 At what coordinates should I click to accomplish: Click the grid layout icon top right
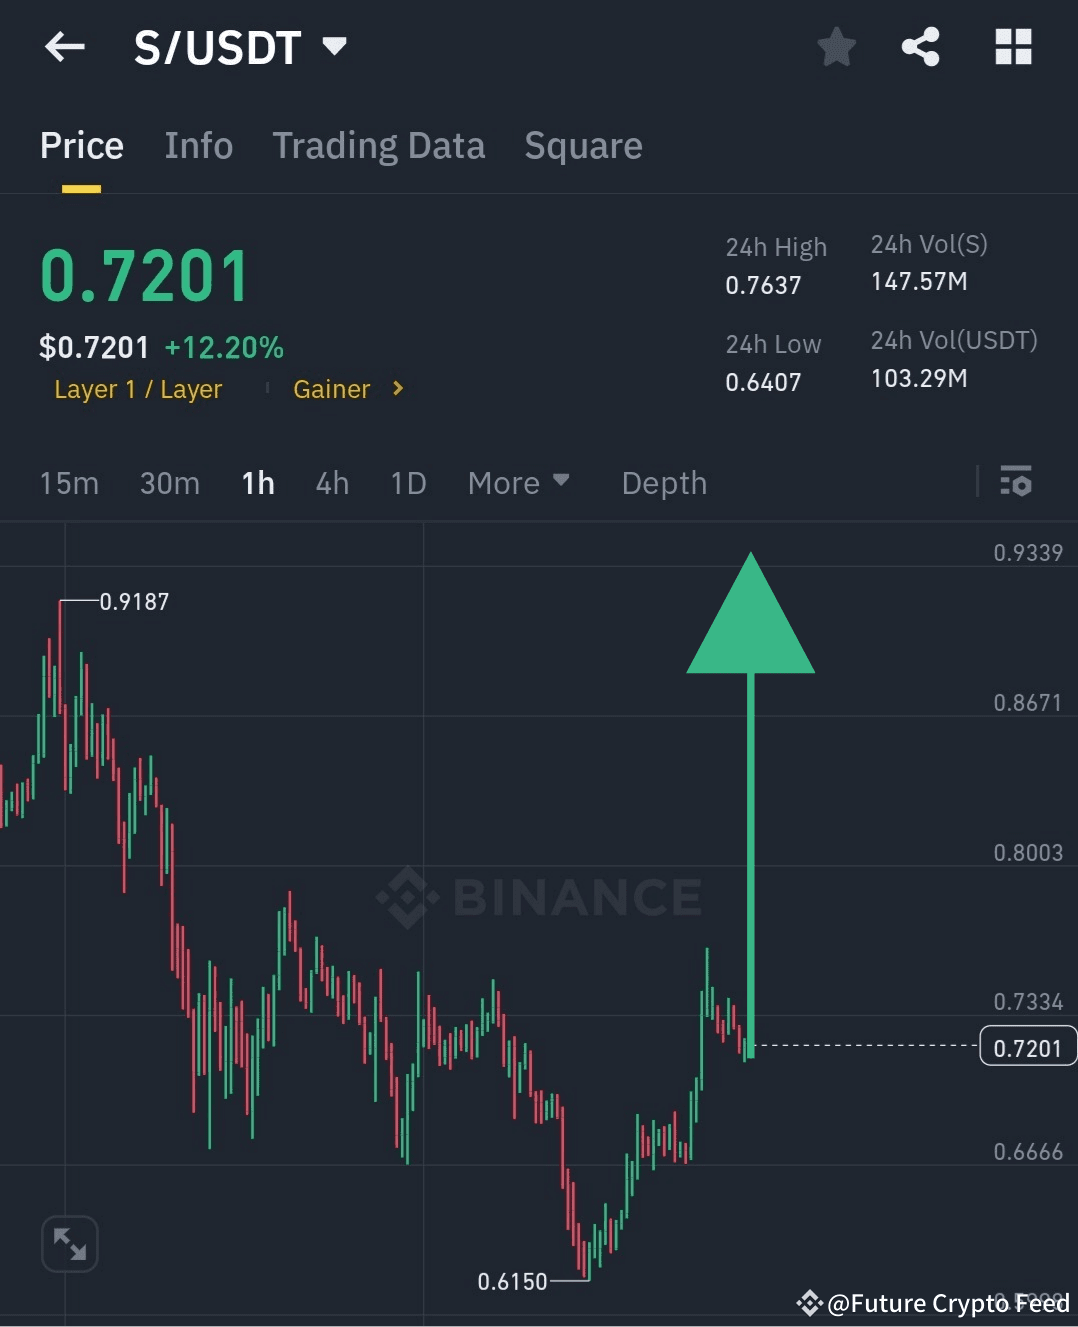coord(1012,47)
